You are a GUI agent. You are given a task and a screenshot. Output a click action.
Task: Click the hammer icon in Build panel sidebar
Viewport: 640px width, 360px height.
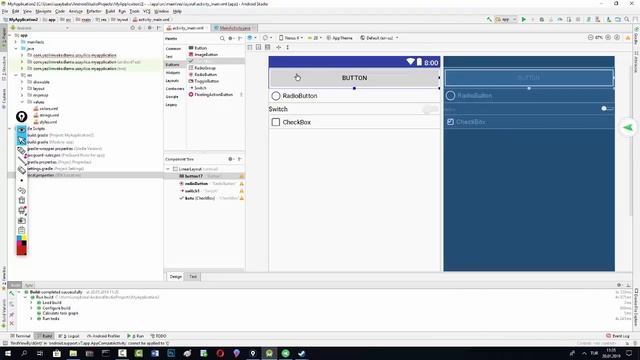click(11, 293)
